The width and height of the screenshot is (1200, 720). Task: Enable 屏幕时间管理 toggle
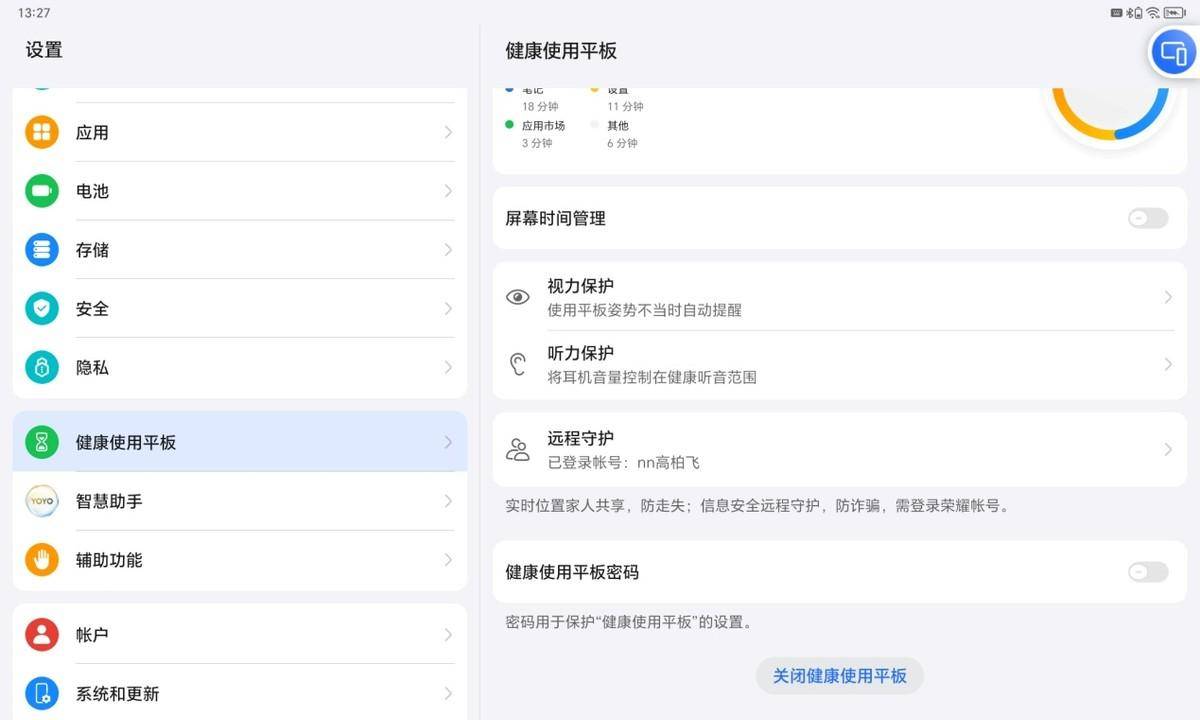click(1147, 218)
